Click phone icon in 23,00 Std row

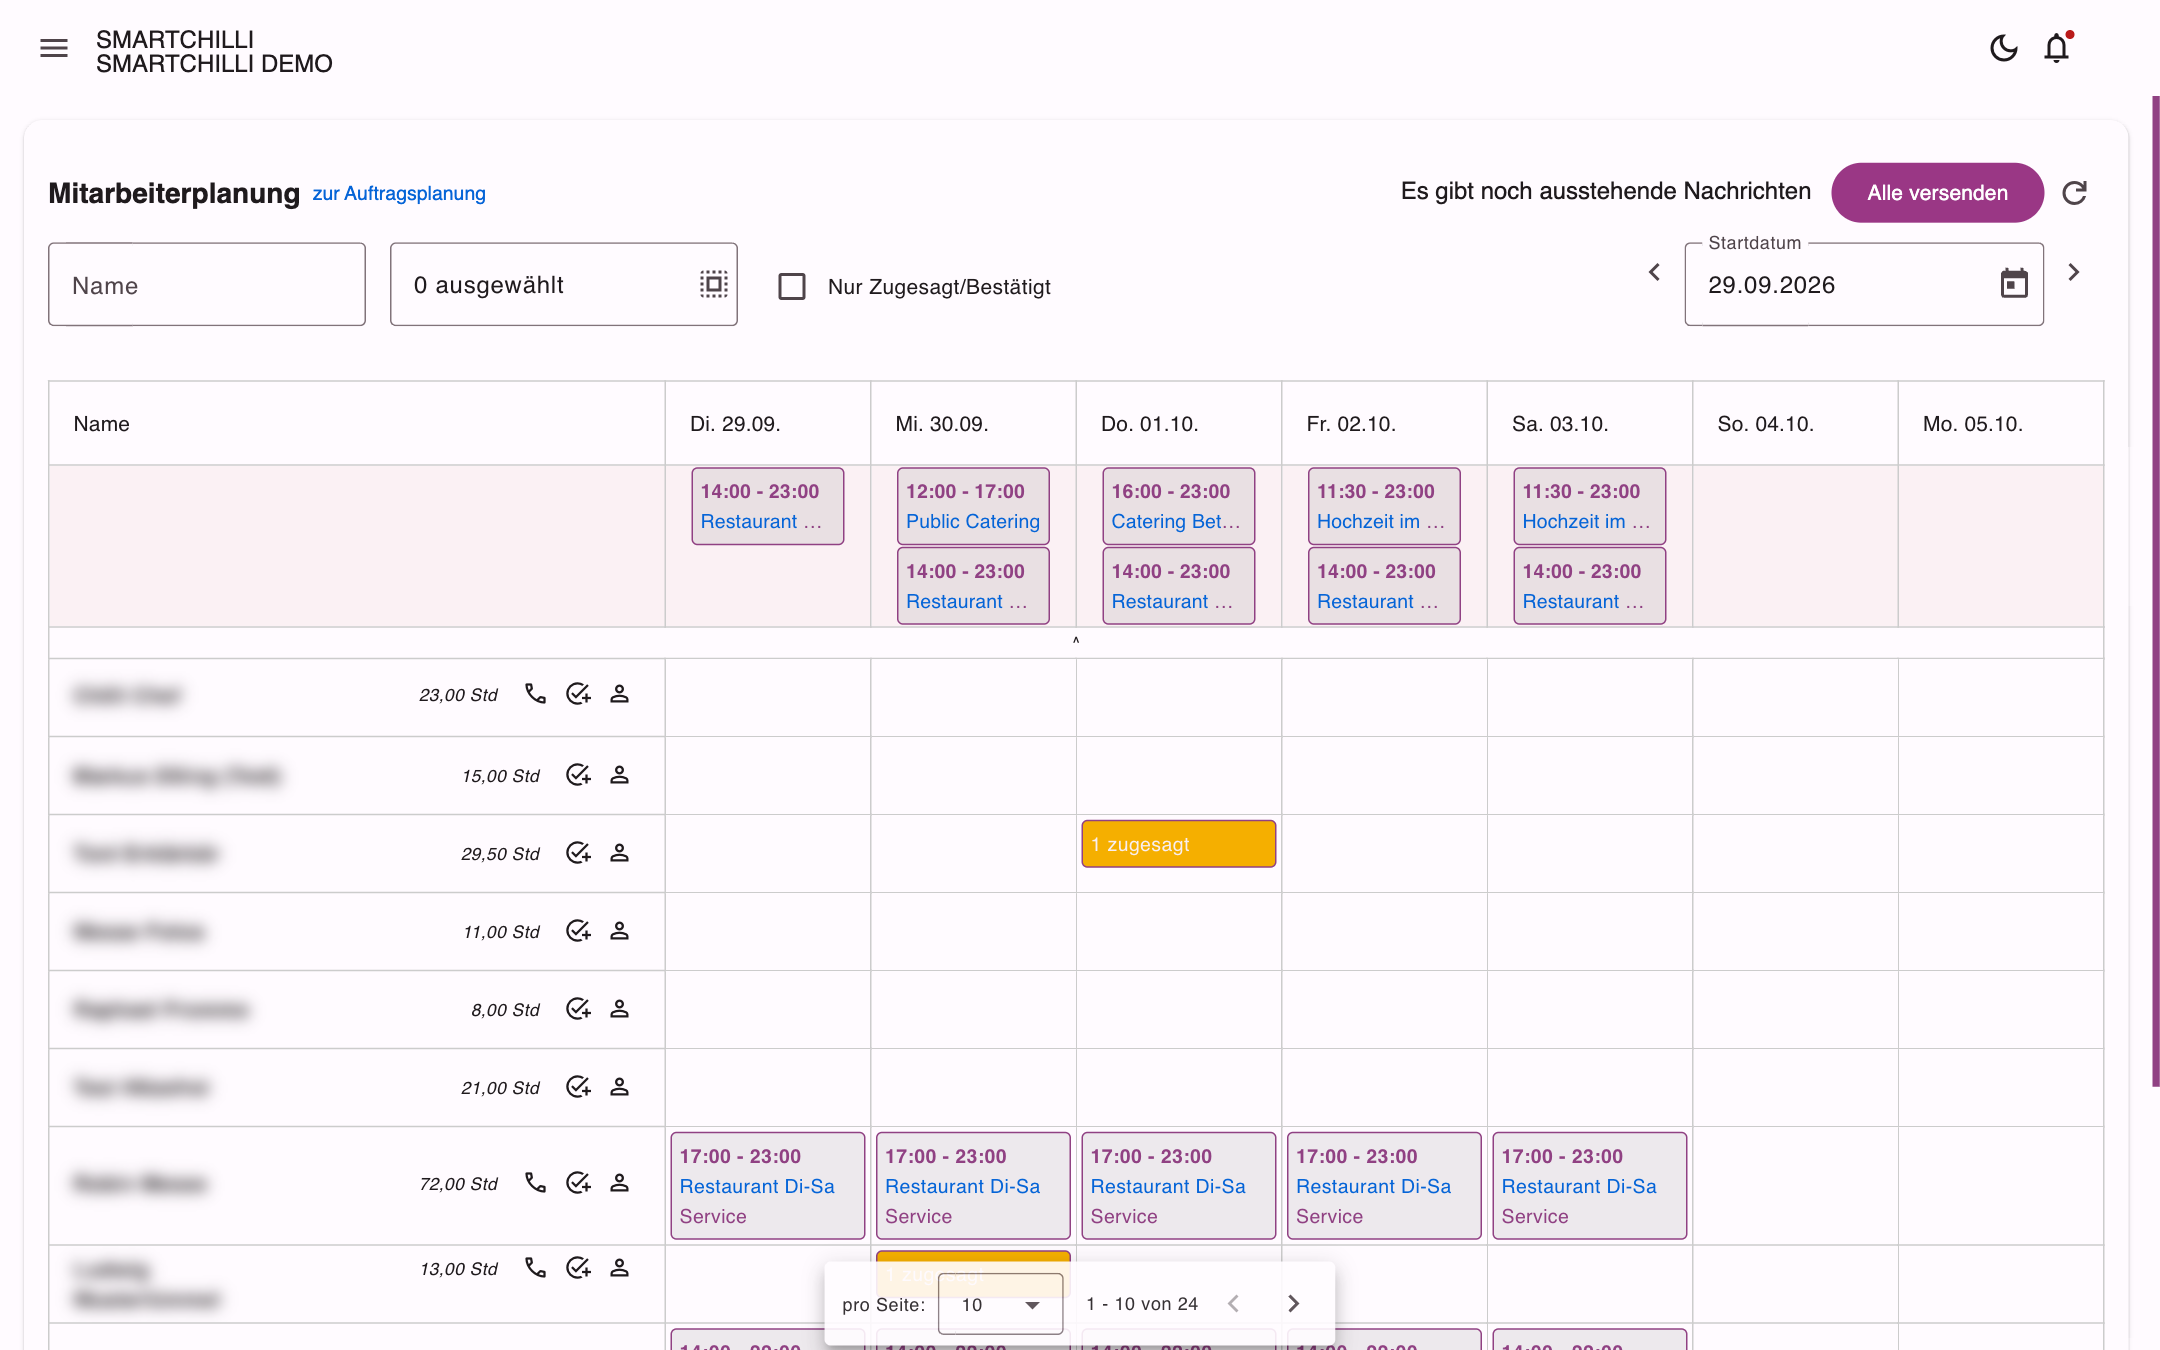point(536,694)
